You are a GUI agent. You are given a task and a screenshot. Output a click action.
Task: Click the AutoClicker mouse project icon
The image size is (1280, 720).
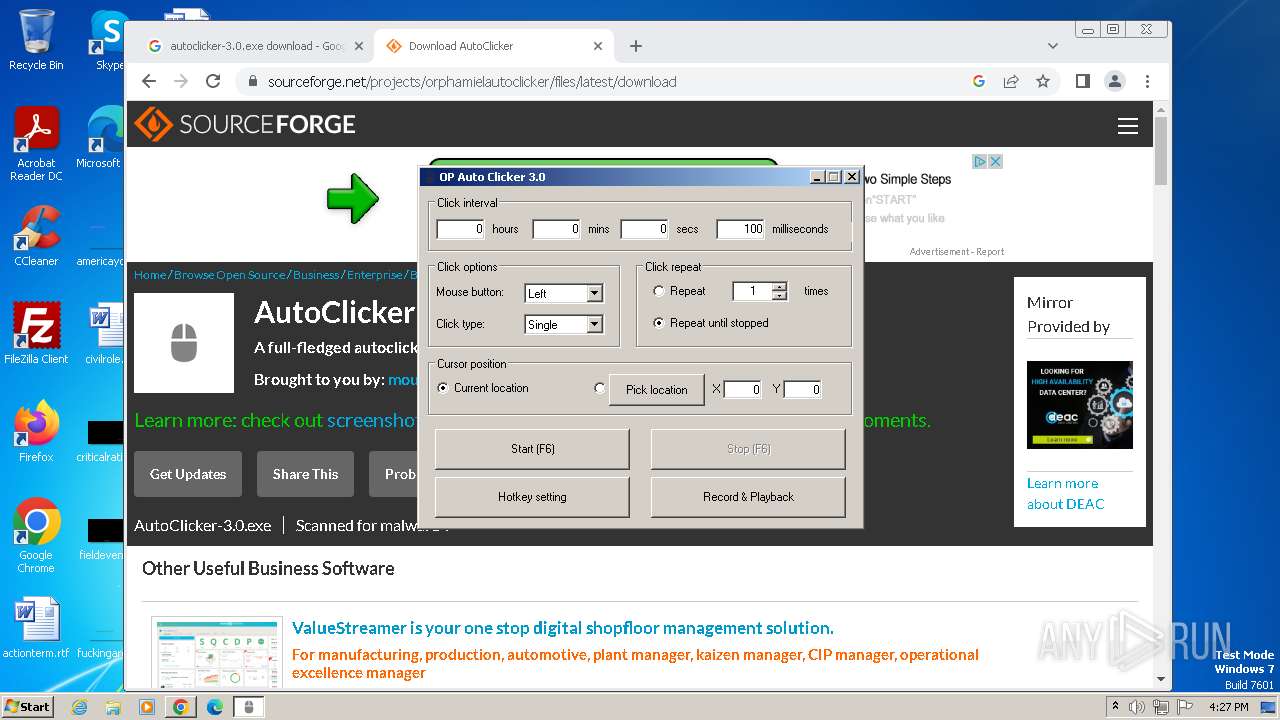pyautogui.click(x=184, y=343)
